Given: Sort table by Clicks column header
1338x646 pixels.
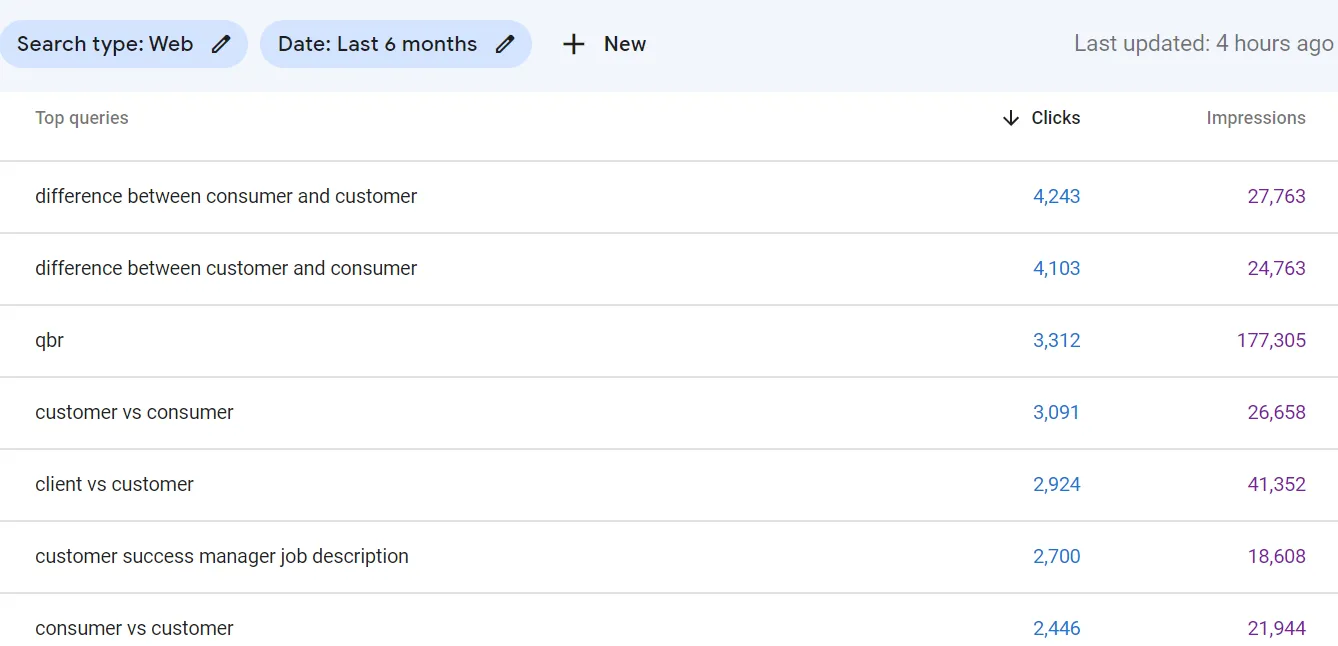Looking at the screenshot, I should tap(1055, 118).
